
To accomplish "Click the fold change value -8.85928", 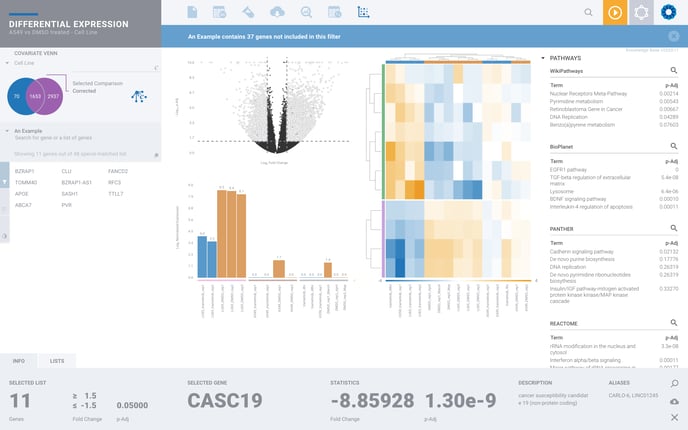I will click(x=372, y=400).
